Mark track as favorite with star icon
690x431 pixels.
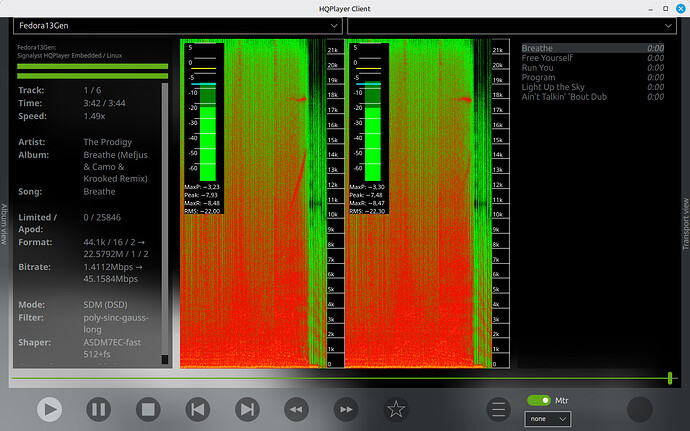(x=396, y=409)
